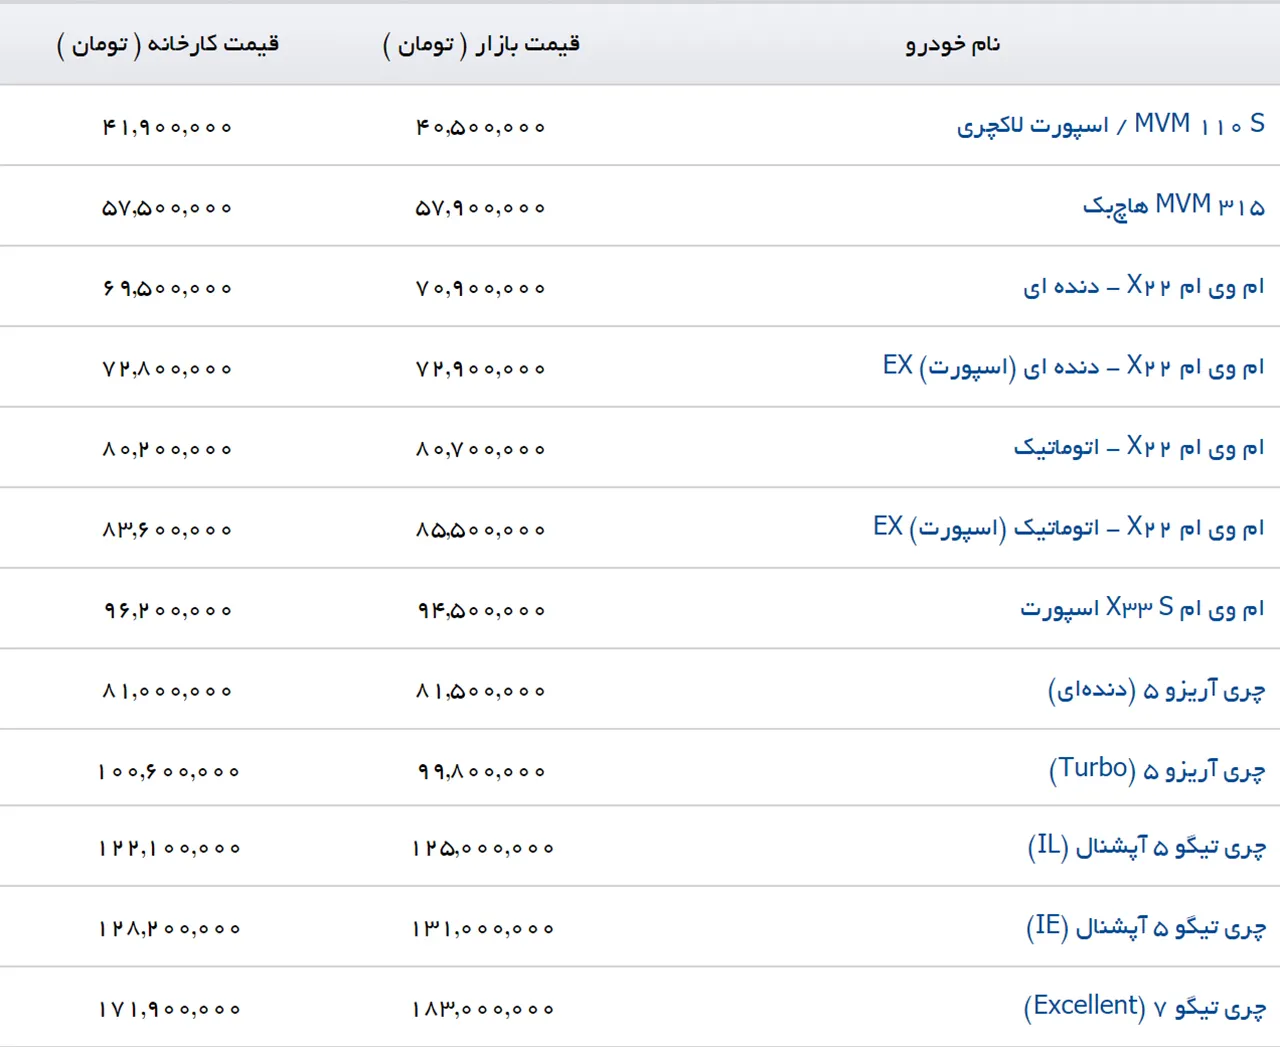Select factory price ۱۲۲,۱۰۰,۰۰۰
The width and height of the screenshot is (1280, 1047).
[x=168, y=848]
